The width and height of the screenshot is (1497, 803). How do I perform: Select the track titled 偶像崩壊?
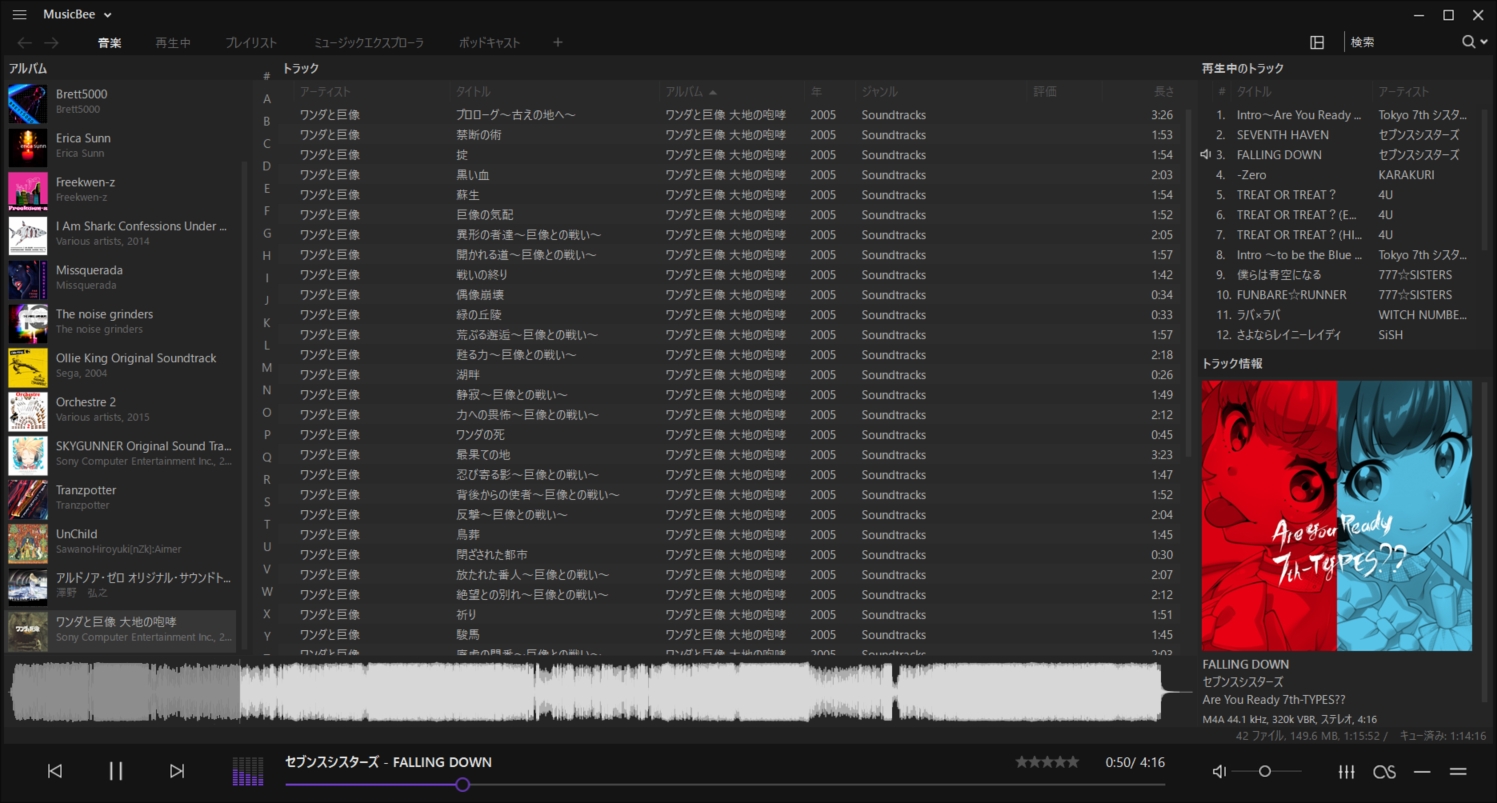480,295
